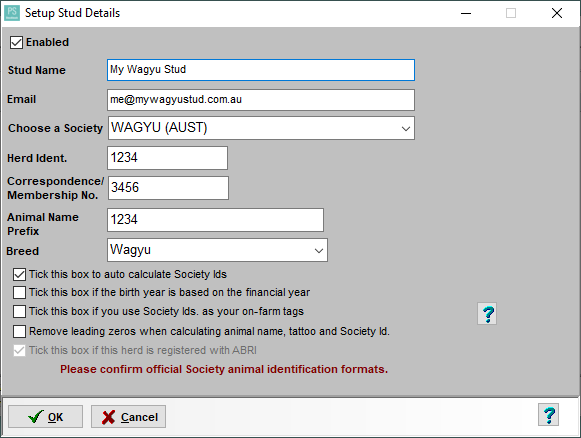Click the WAGYU (AUST) society combo box text
This screenshot has height=438, width=581.
[x=159, y=127]
